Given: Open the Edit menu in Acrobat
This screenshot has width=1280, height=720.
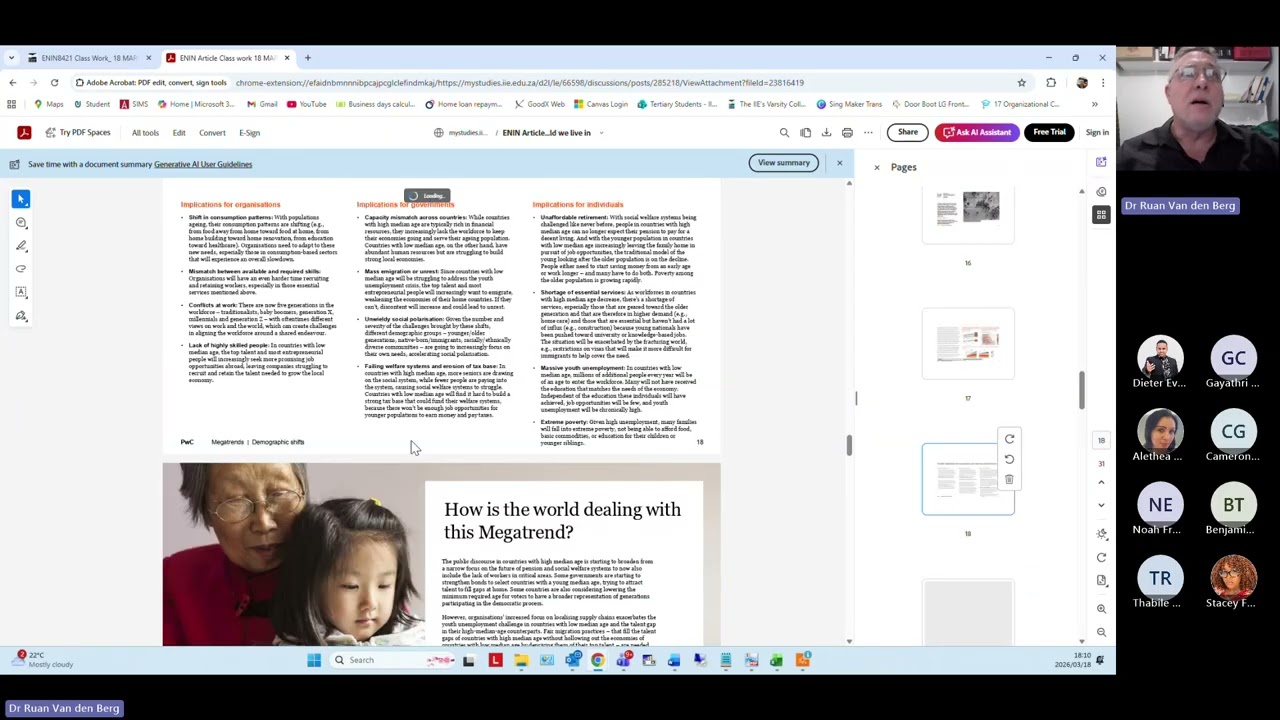Looking at the screenshot, I should 179,132.
